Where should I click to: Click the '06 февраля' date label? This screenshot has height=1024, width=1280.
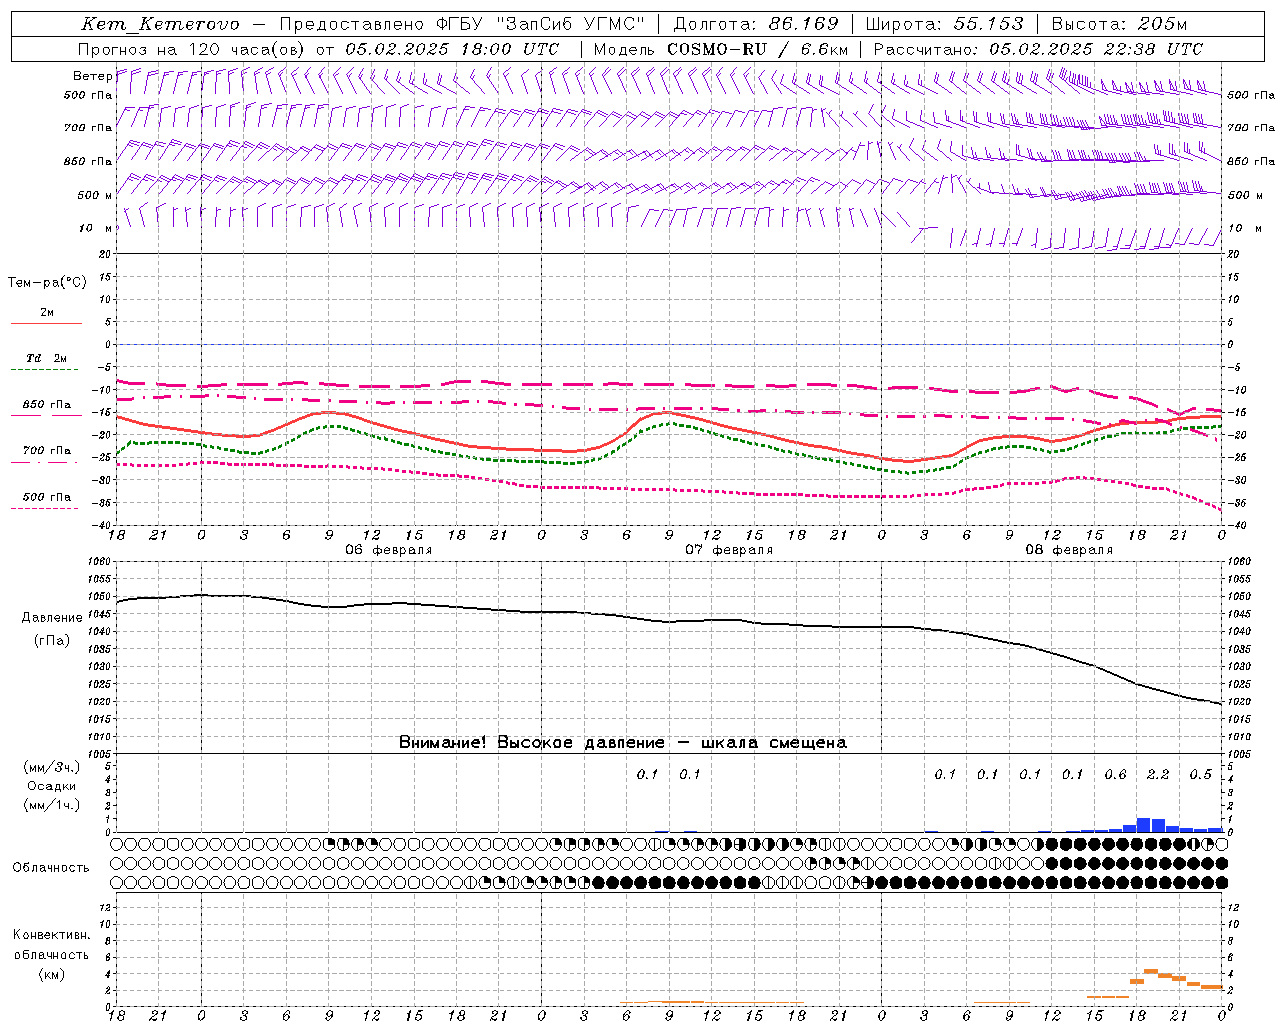pyautogui.click(x=388, y=550)
